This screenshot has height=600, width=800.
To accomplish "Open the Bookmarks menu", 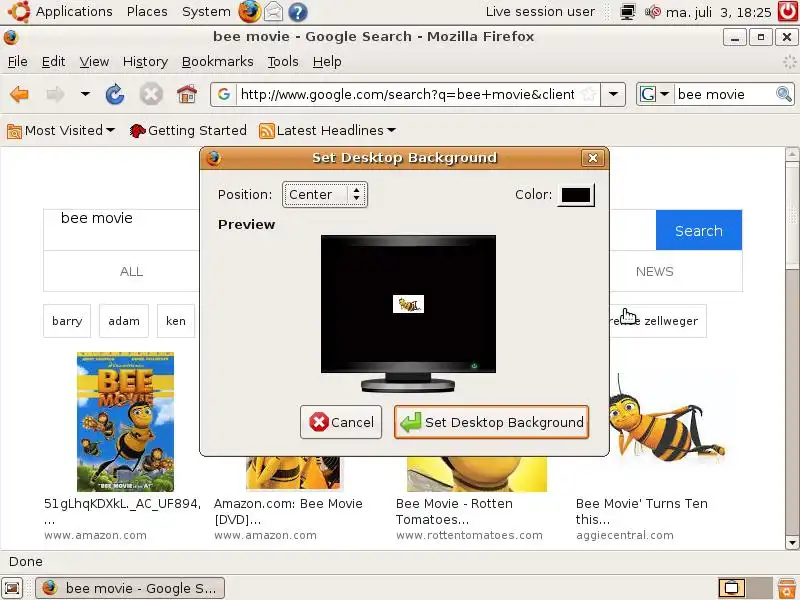I will click(x=218, y=62).
